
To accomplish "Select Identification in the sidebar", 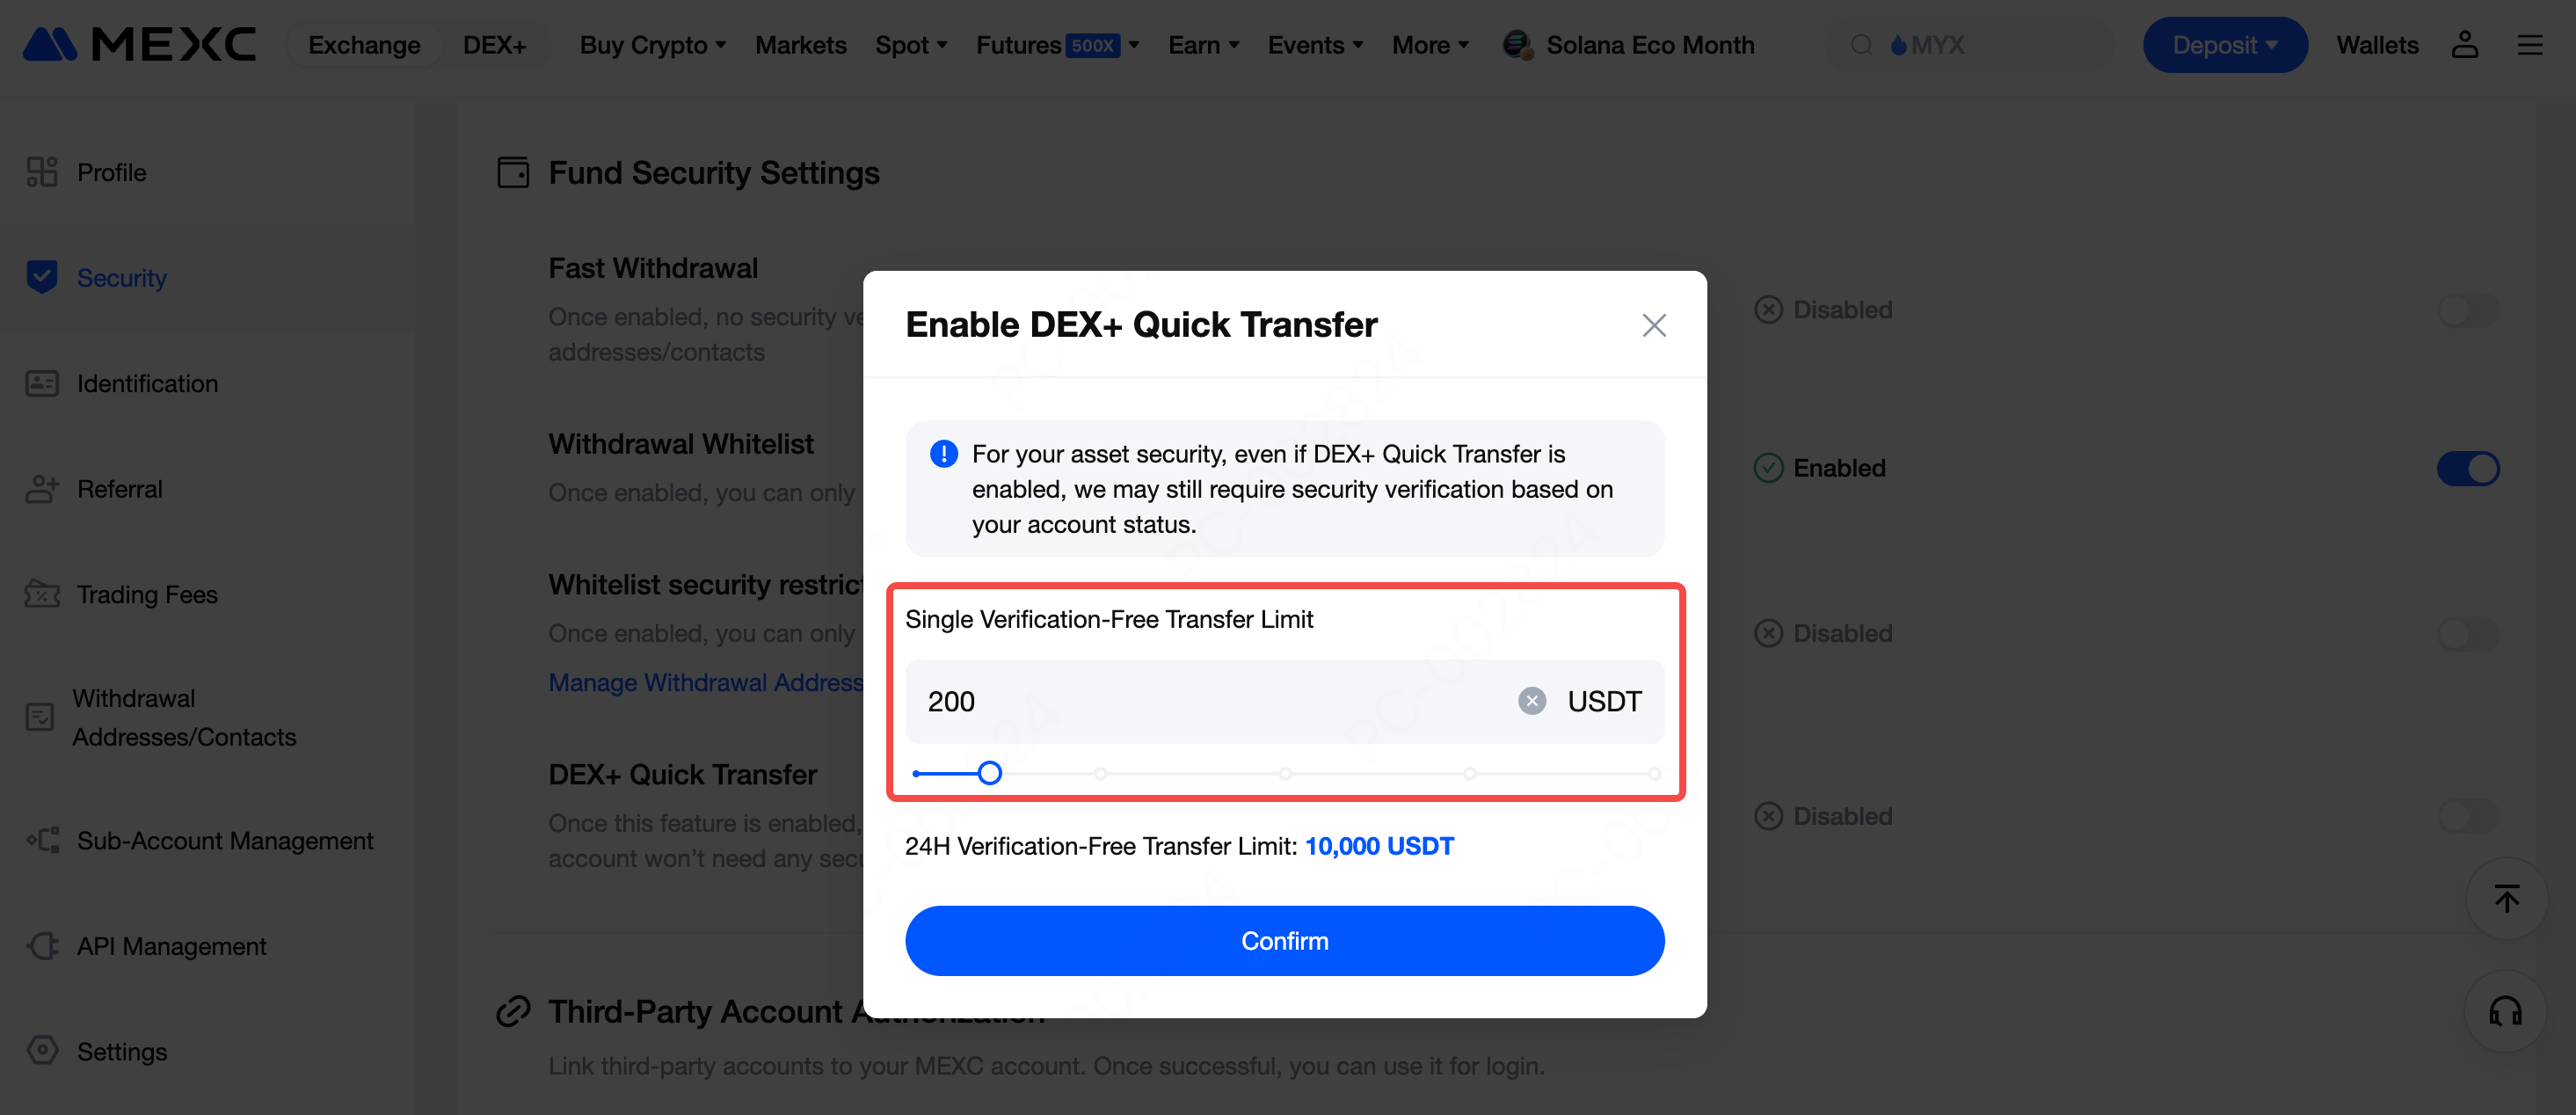I will [x=147, y=383].
